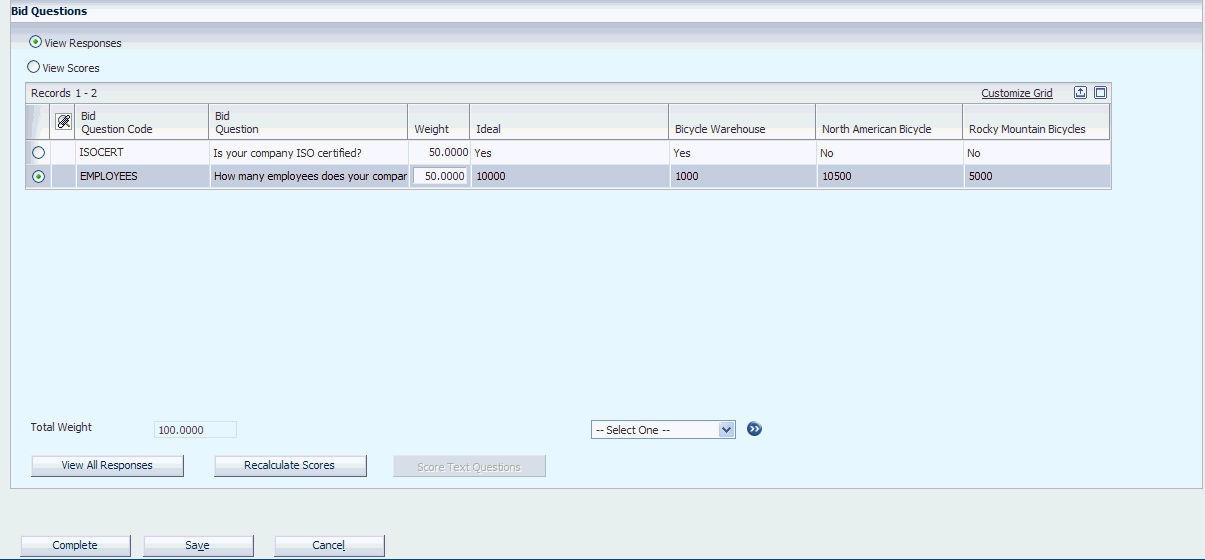Image resolution: width=1205 pixels, height=560 pixels.
Task: Open the Select One dropdown
Action: (x=663, y=429)
